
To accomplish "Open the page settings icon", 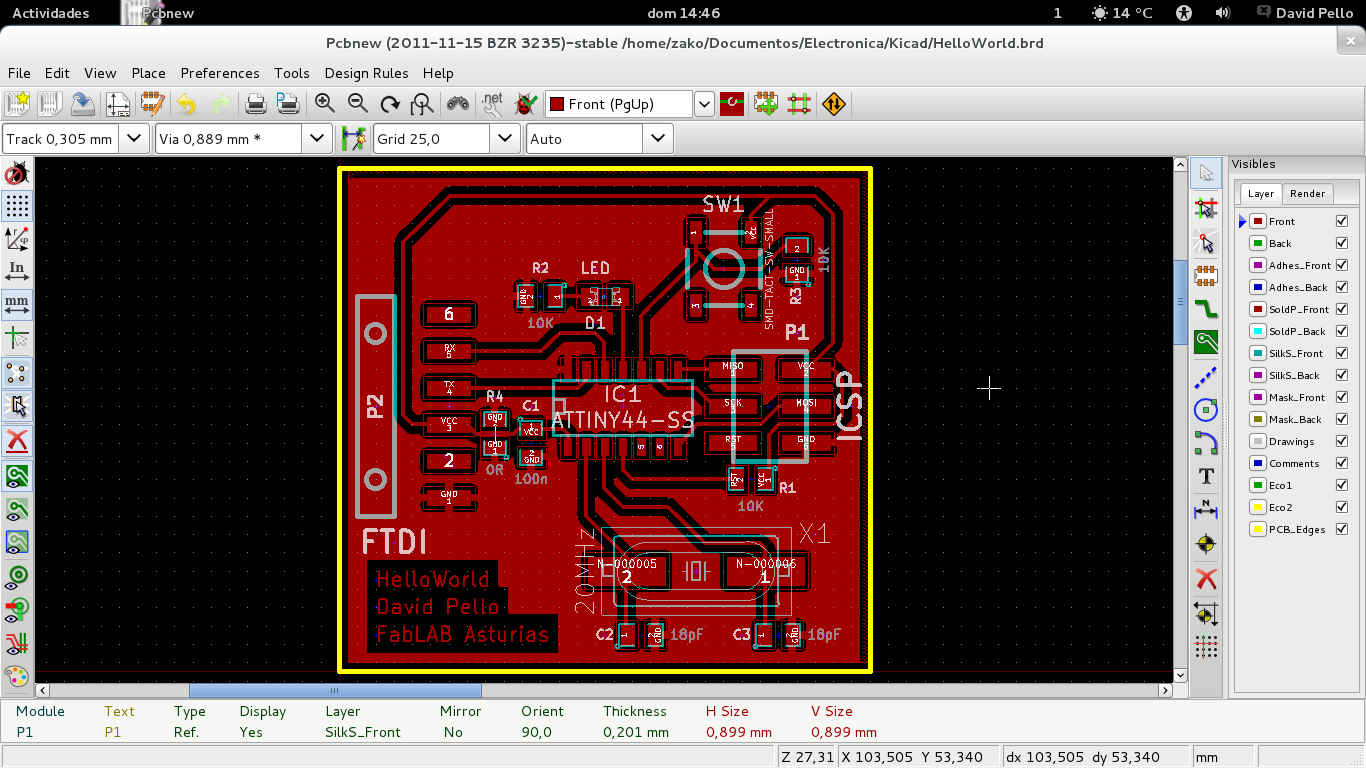I will (118, 103).
